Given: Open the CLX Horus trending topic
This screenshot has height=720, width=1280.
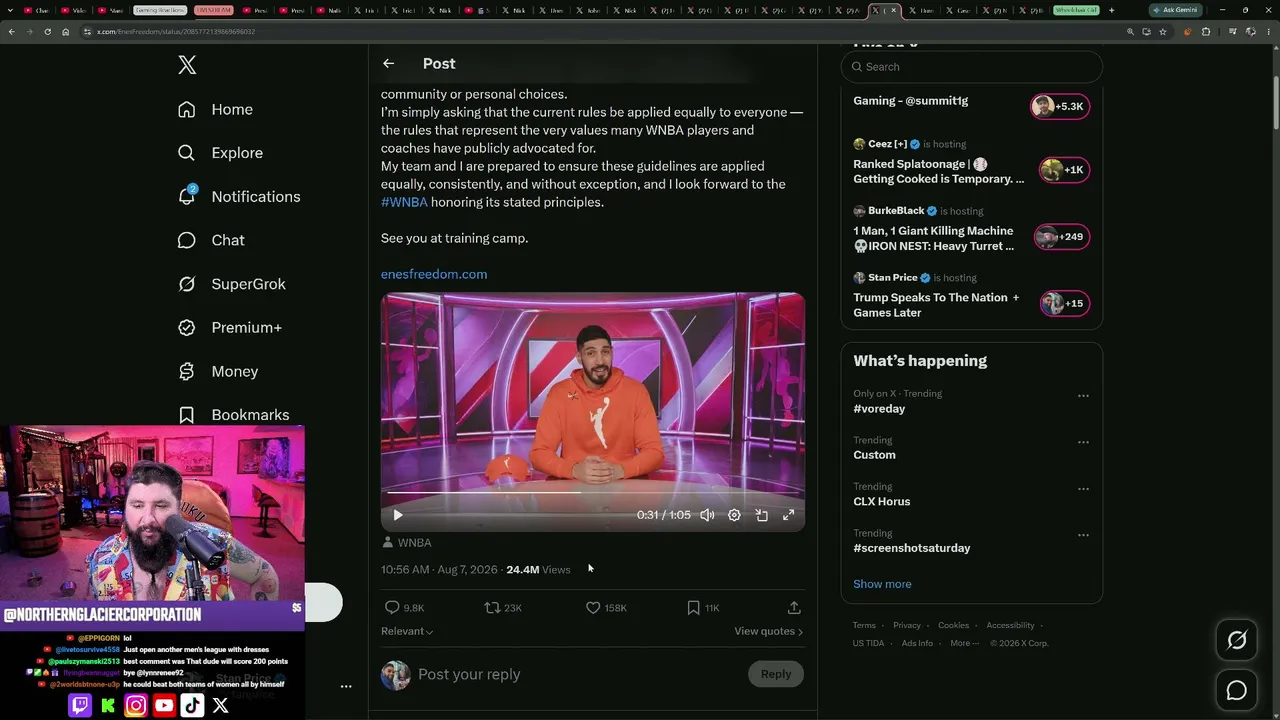Looking at the screenshot, I should [881, 502].
